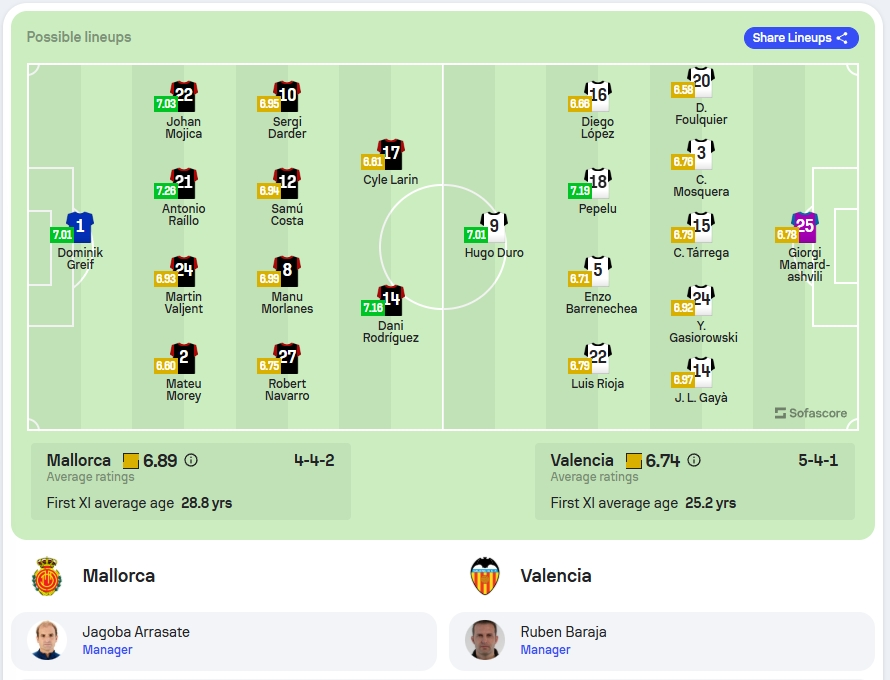This screenshot has width=890, height=680.
Task: Click the Mallorca club crest
Action: pyautogui.click(x=47, y=576)
